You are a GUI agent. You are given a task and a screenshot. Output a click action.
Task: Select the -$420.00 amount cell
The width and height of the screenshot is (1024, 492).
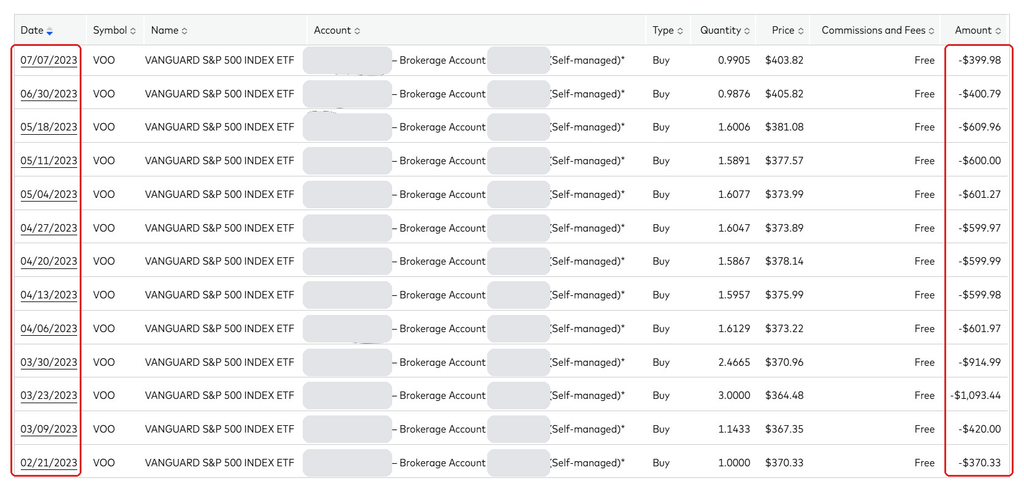point(980,429)
